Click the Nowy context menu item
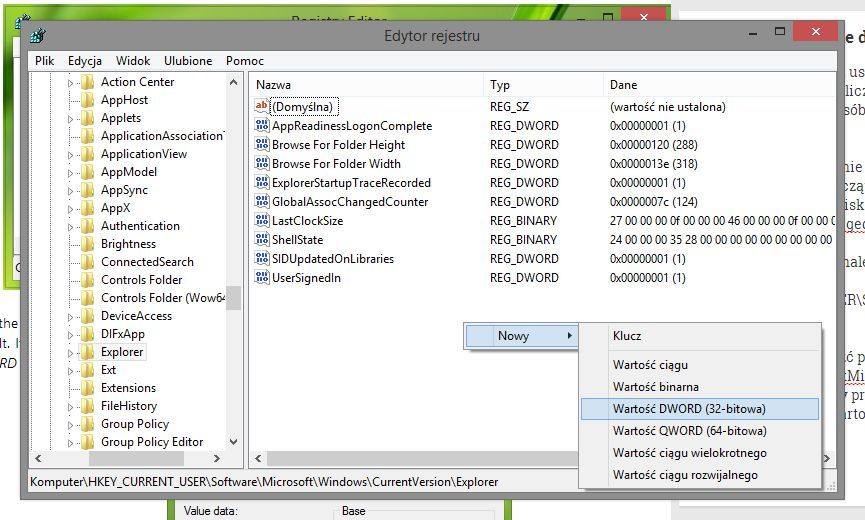 [521, 336]
